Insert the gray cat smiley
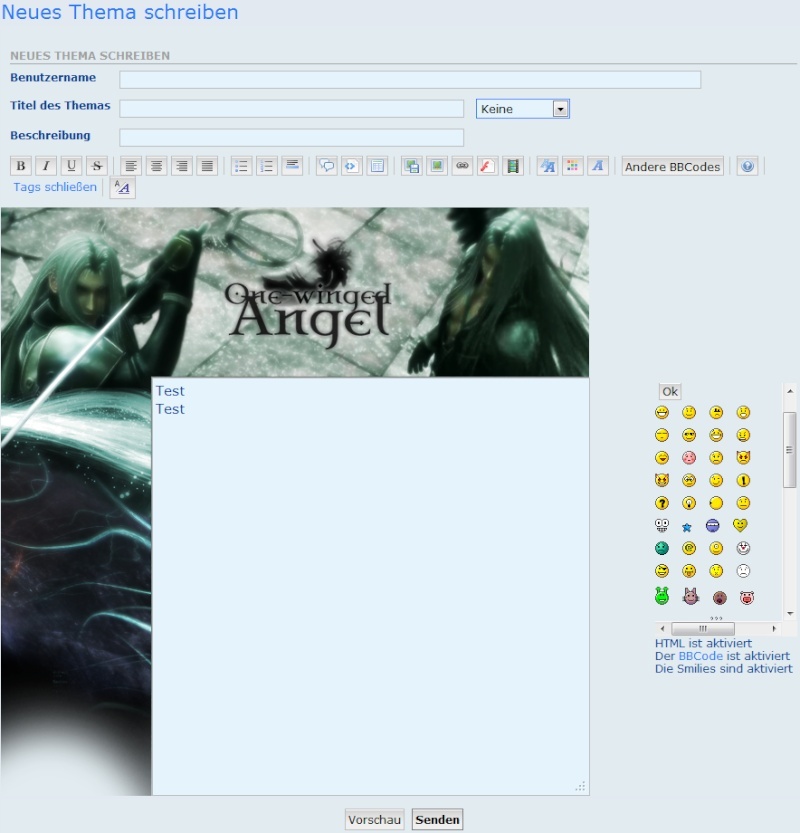This screenshot has height=833, width=800. coord(691,597)
